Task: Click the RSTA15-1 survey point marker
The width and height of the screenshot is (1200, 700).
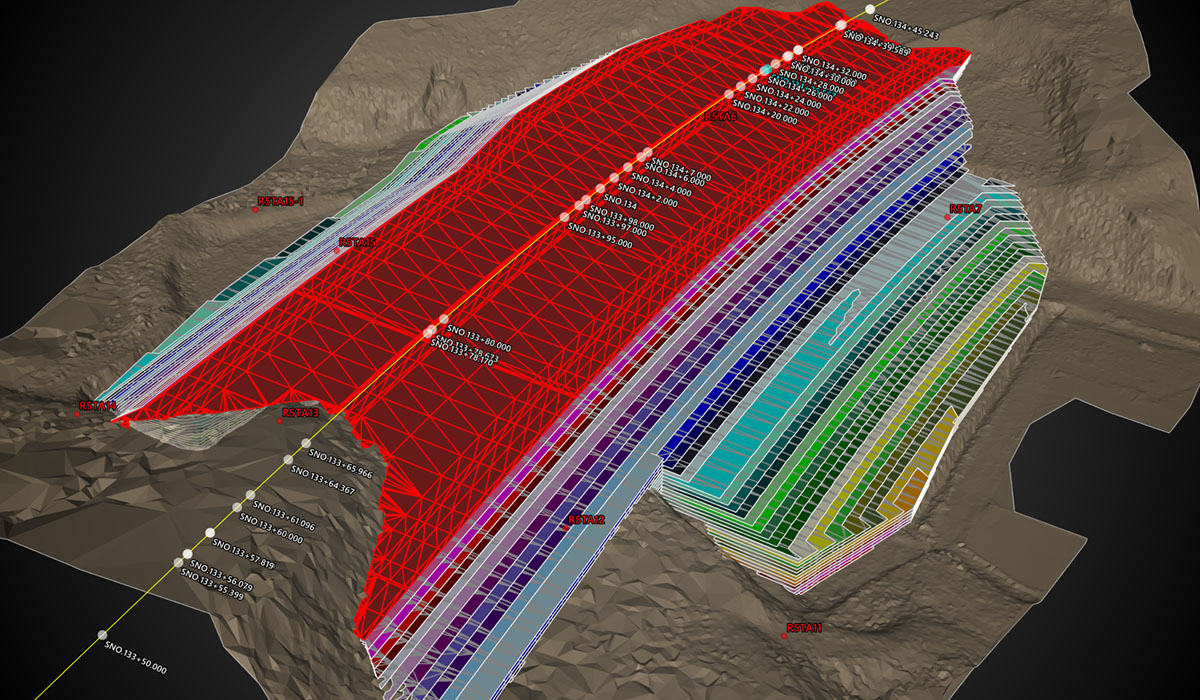Action: [x=256, y=210]
